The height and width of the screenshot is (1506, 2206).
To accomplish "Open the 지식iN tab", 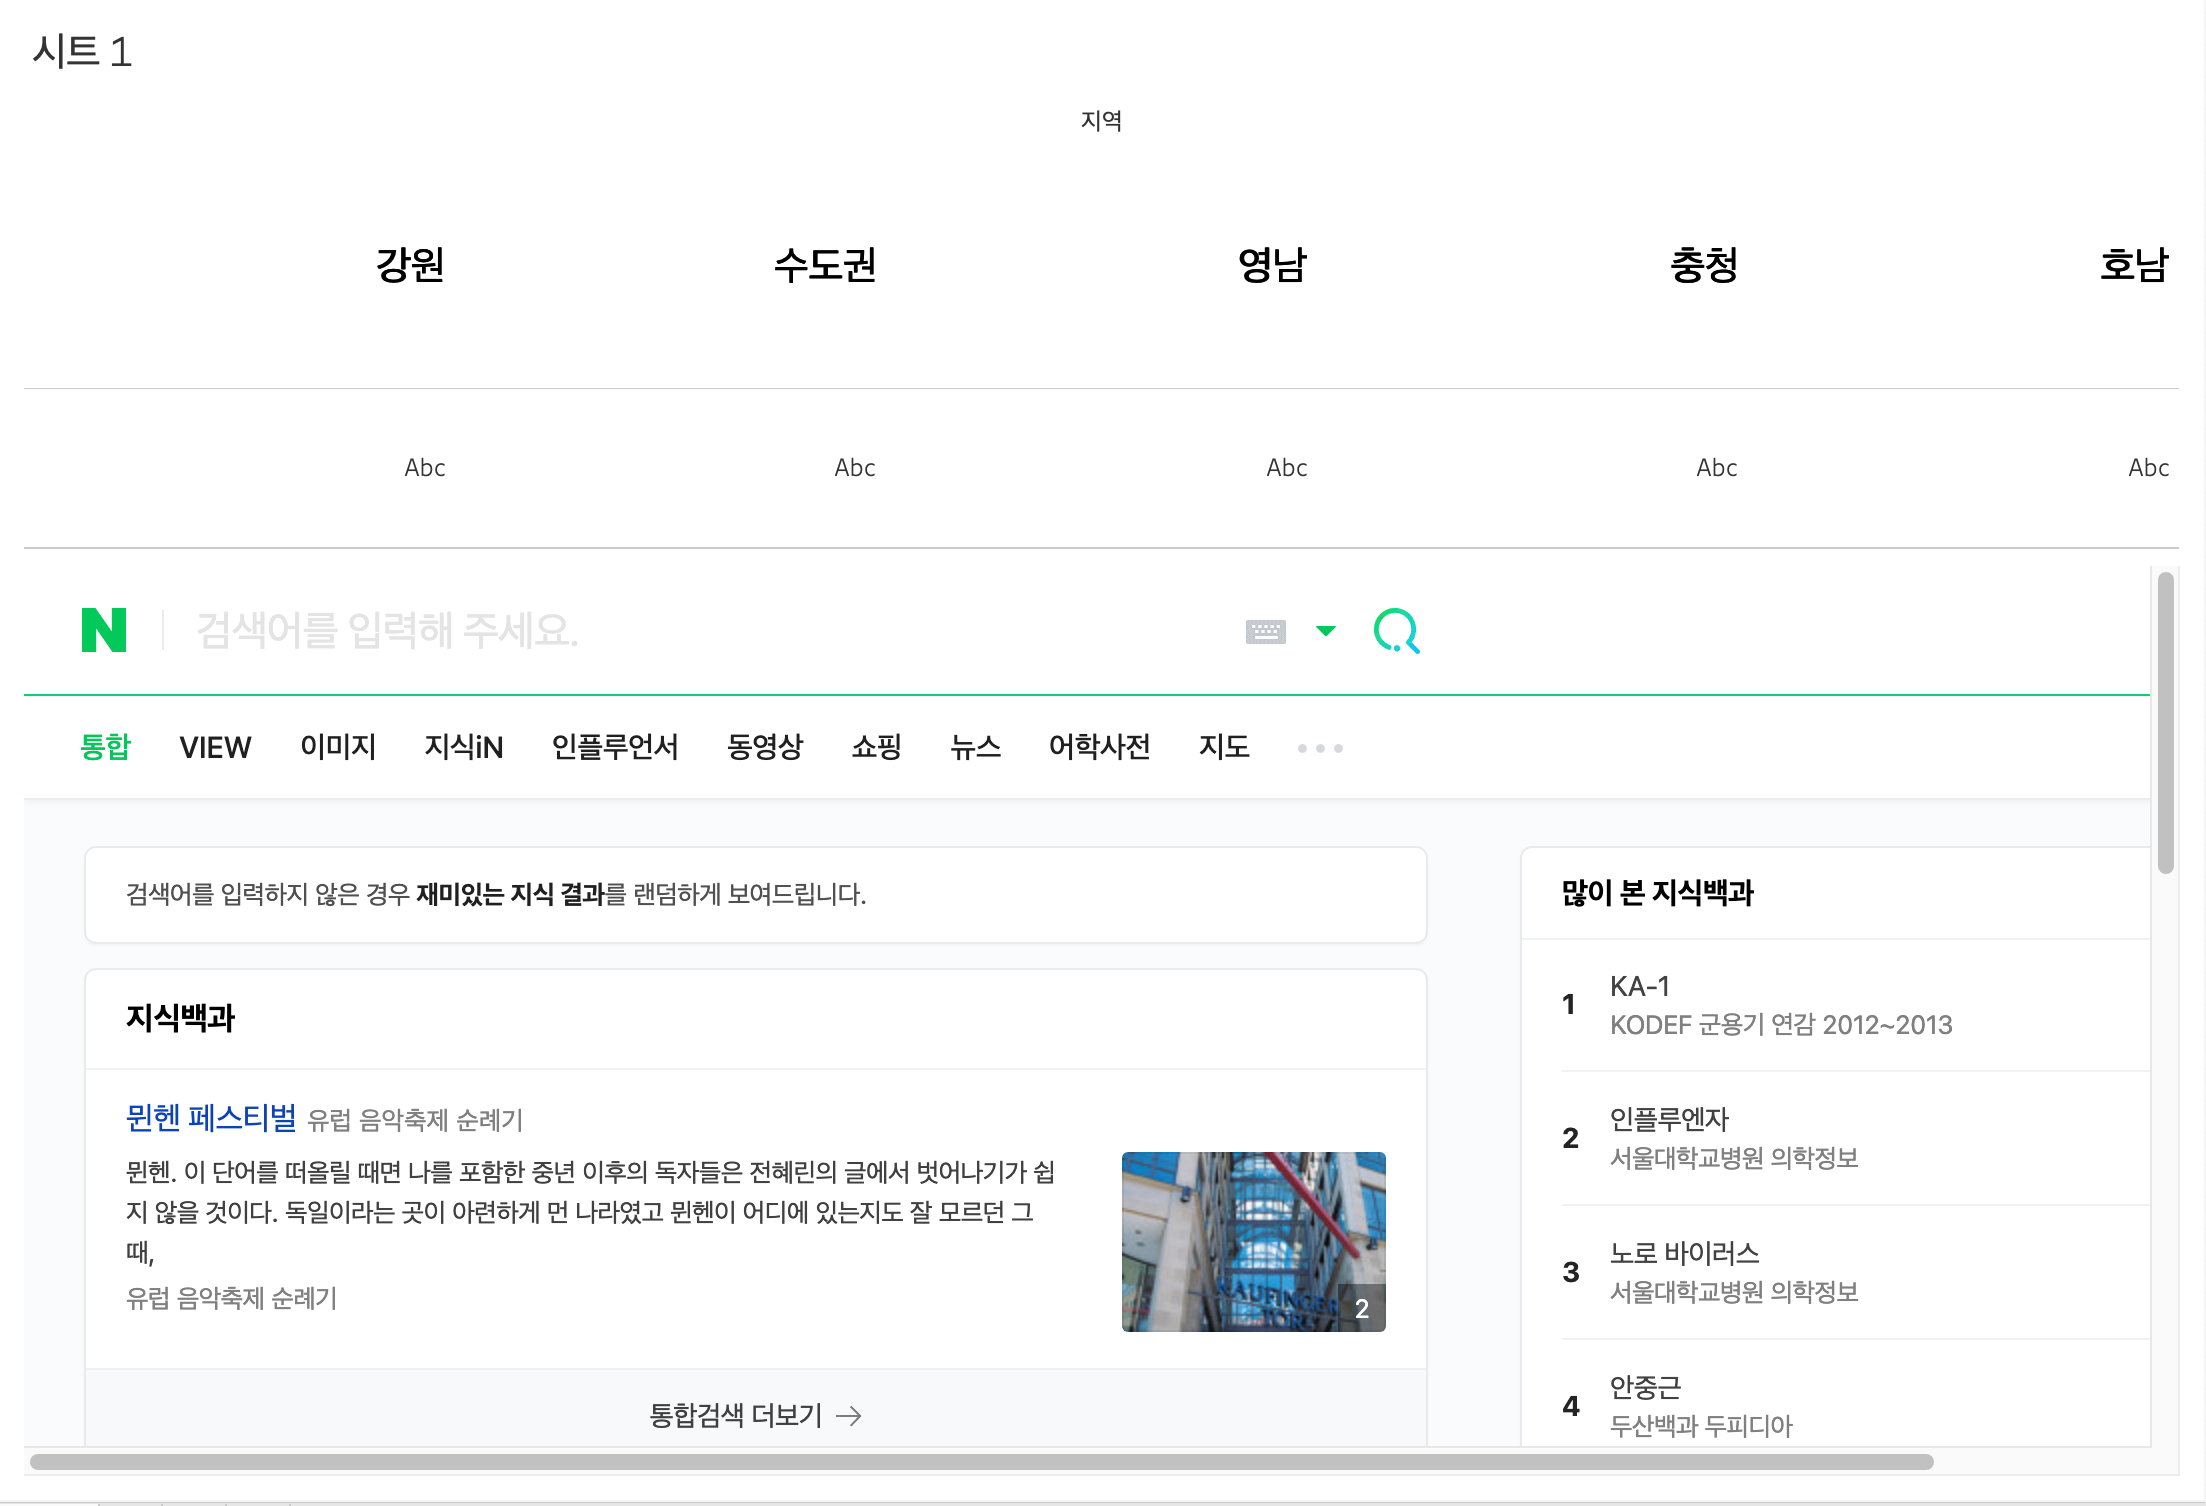I will pos(463,747).
